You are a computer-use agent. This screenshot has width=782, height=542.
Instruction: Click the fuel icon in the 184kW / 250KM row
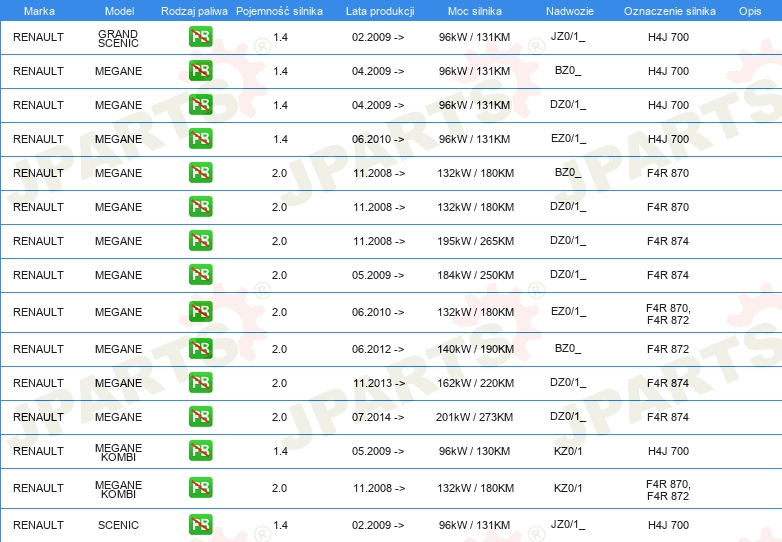tap(200, 274)
